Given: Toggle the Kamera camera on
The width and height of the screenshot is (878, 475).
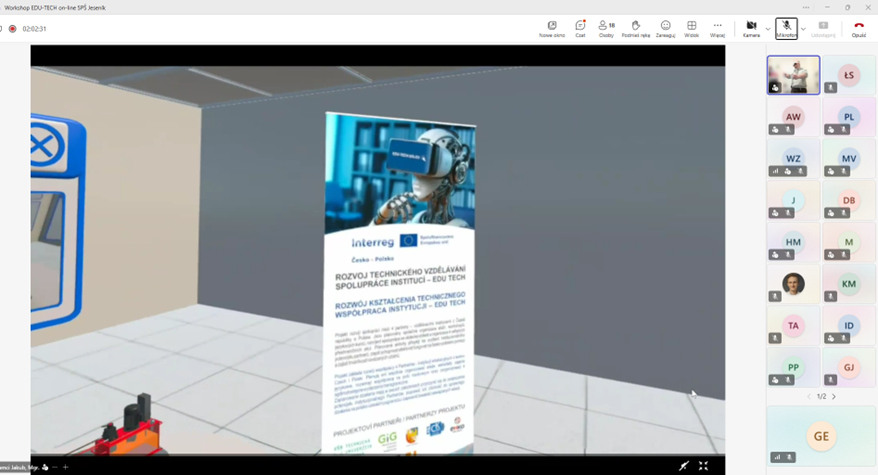Looking at the screenshot, I should [751, 28].
